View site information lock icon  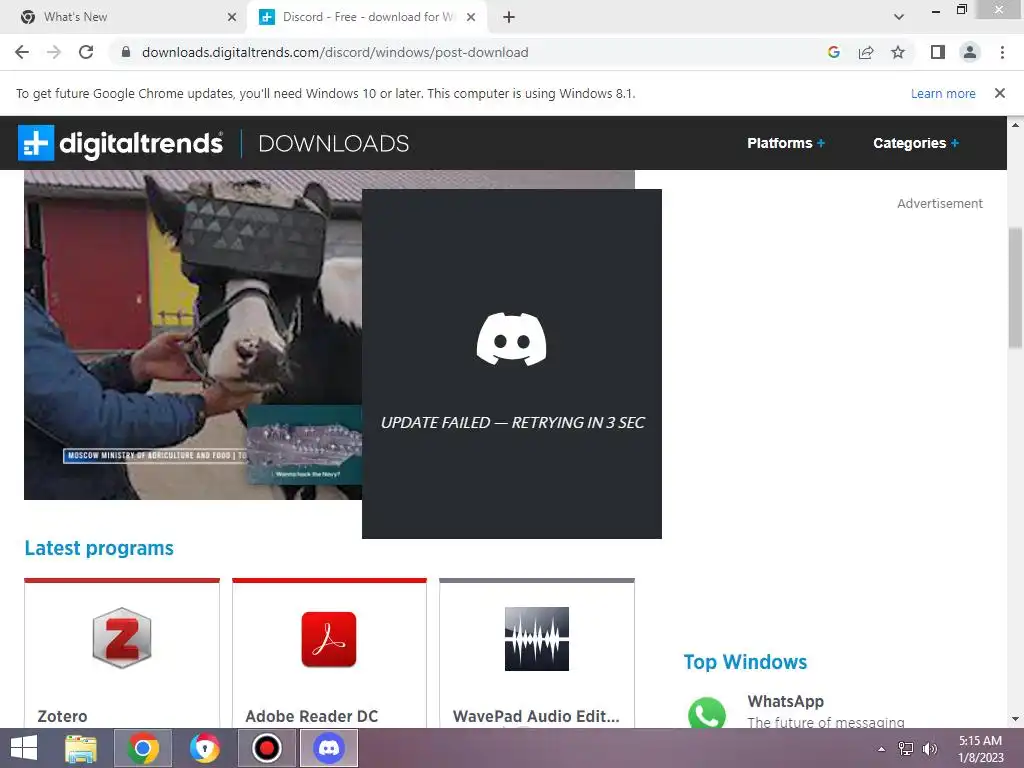126,52
